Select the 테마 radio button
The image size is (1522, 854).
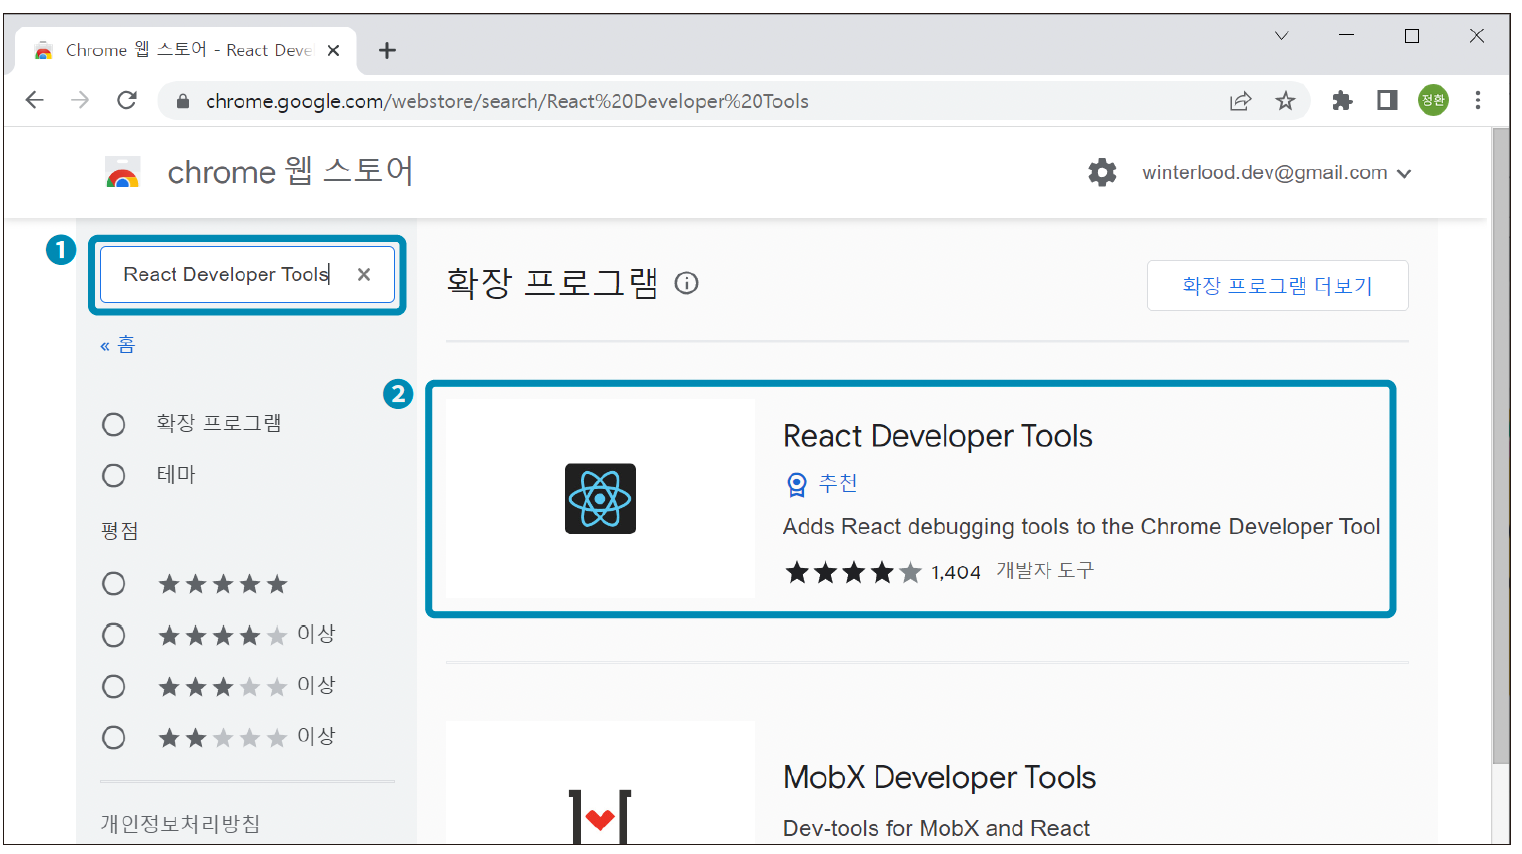click(x=114, y=475)
